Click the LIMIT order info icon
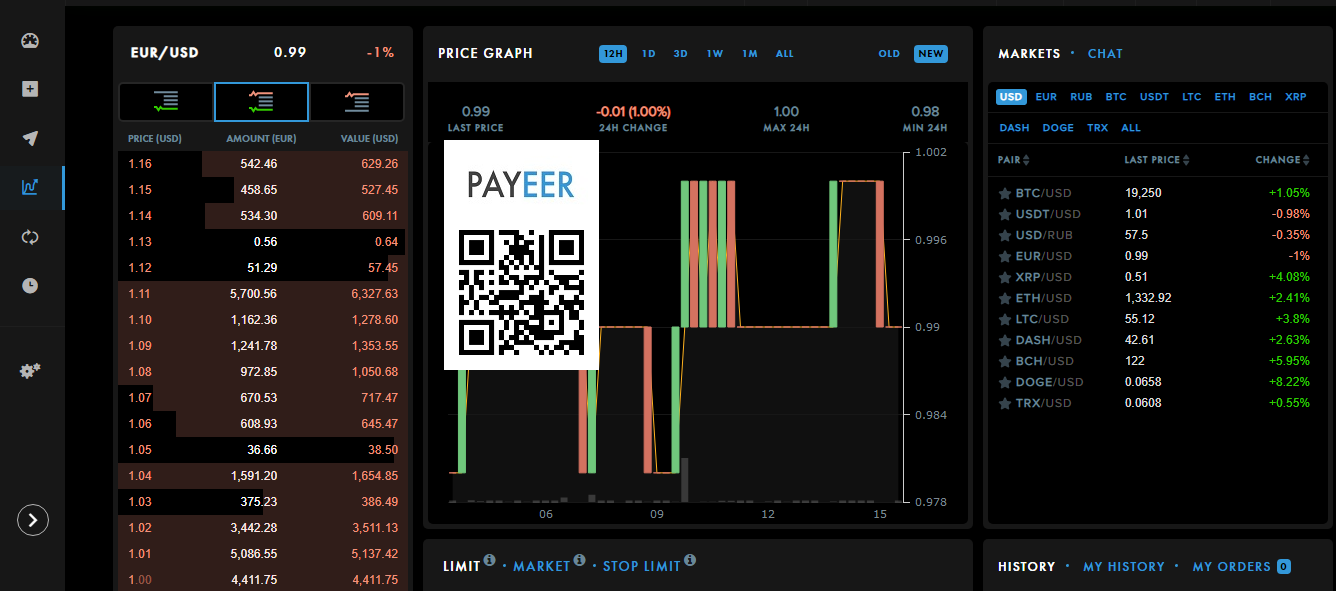This screenshot has height=591, width=1336. click(489, 560)
